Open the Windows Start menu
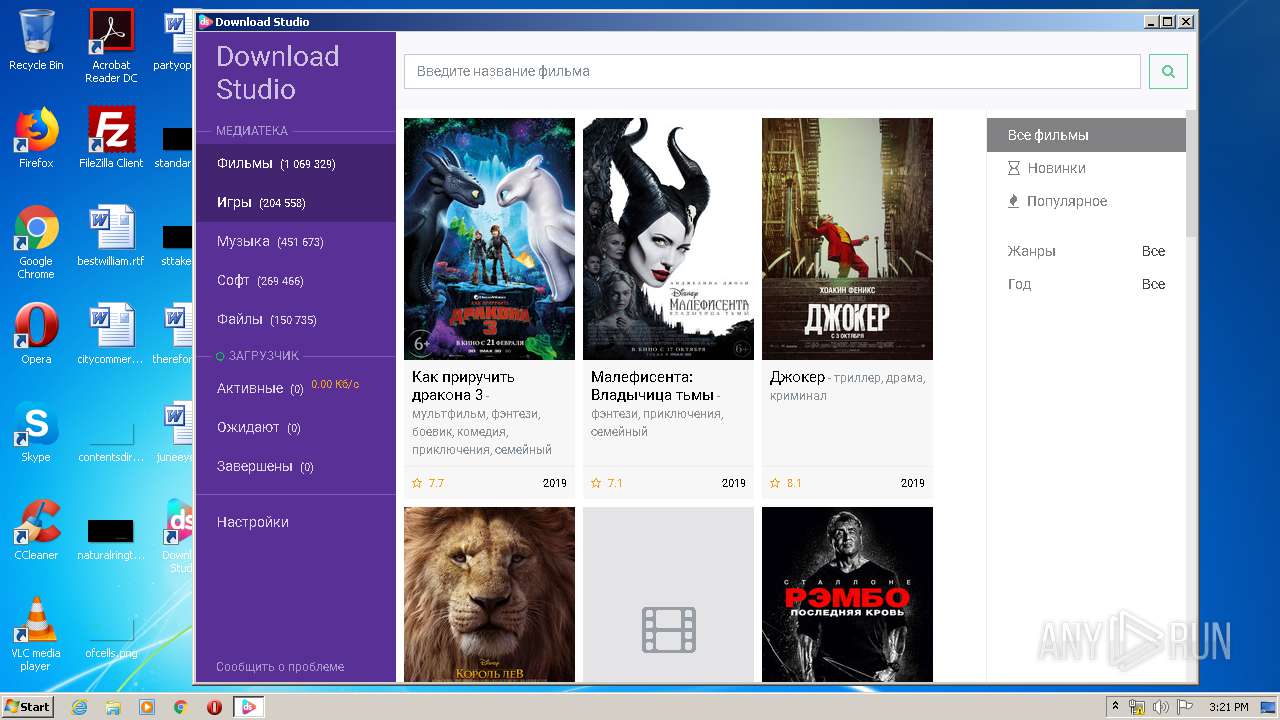This screenshot has height=720, width=1280. pyautogui.click(x=27, y=707)
